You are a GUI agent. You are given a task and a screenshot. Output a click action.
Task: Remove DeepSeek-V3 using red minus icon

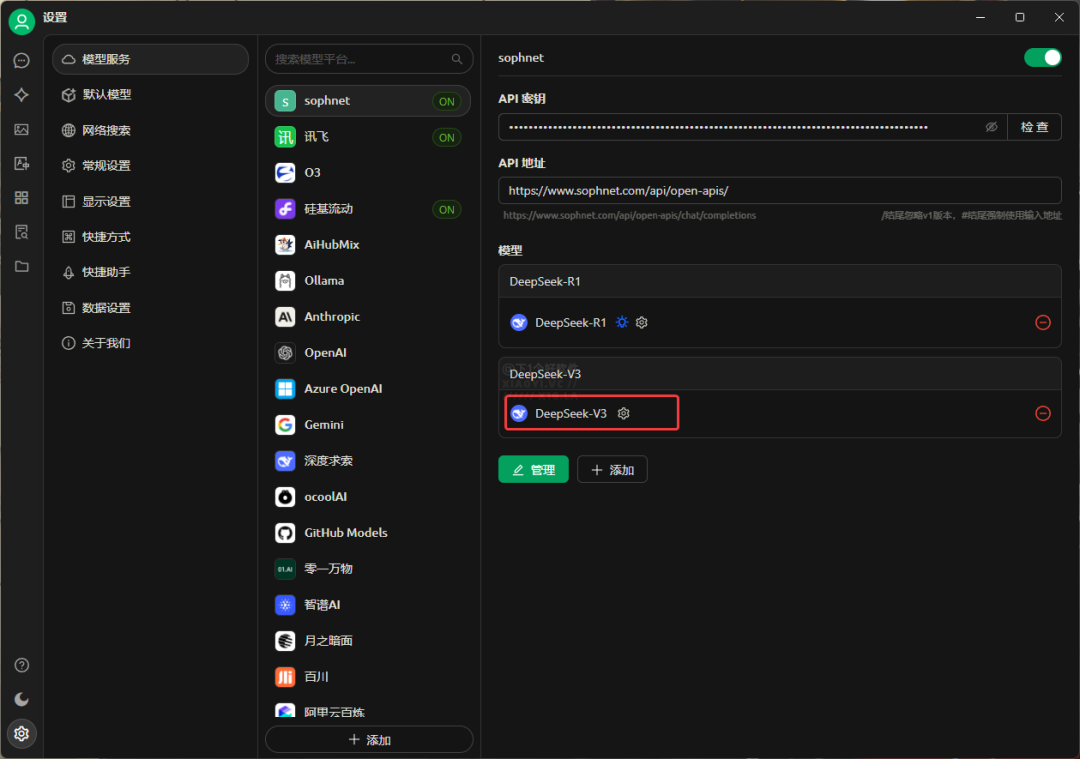point(1043,413)
